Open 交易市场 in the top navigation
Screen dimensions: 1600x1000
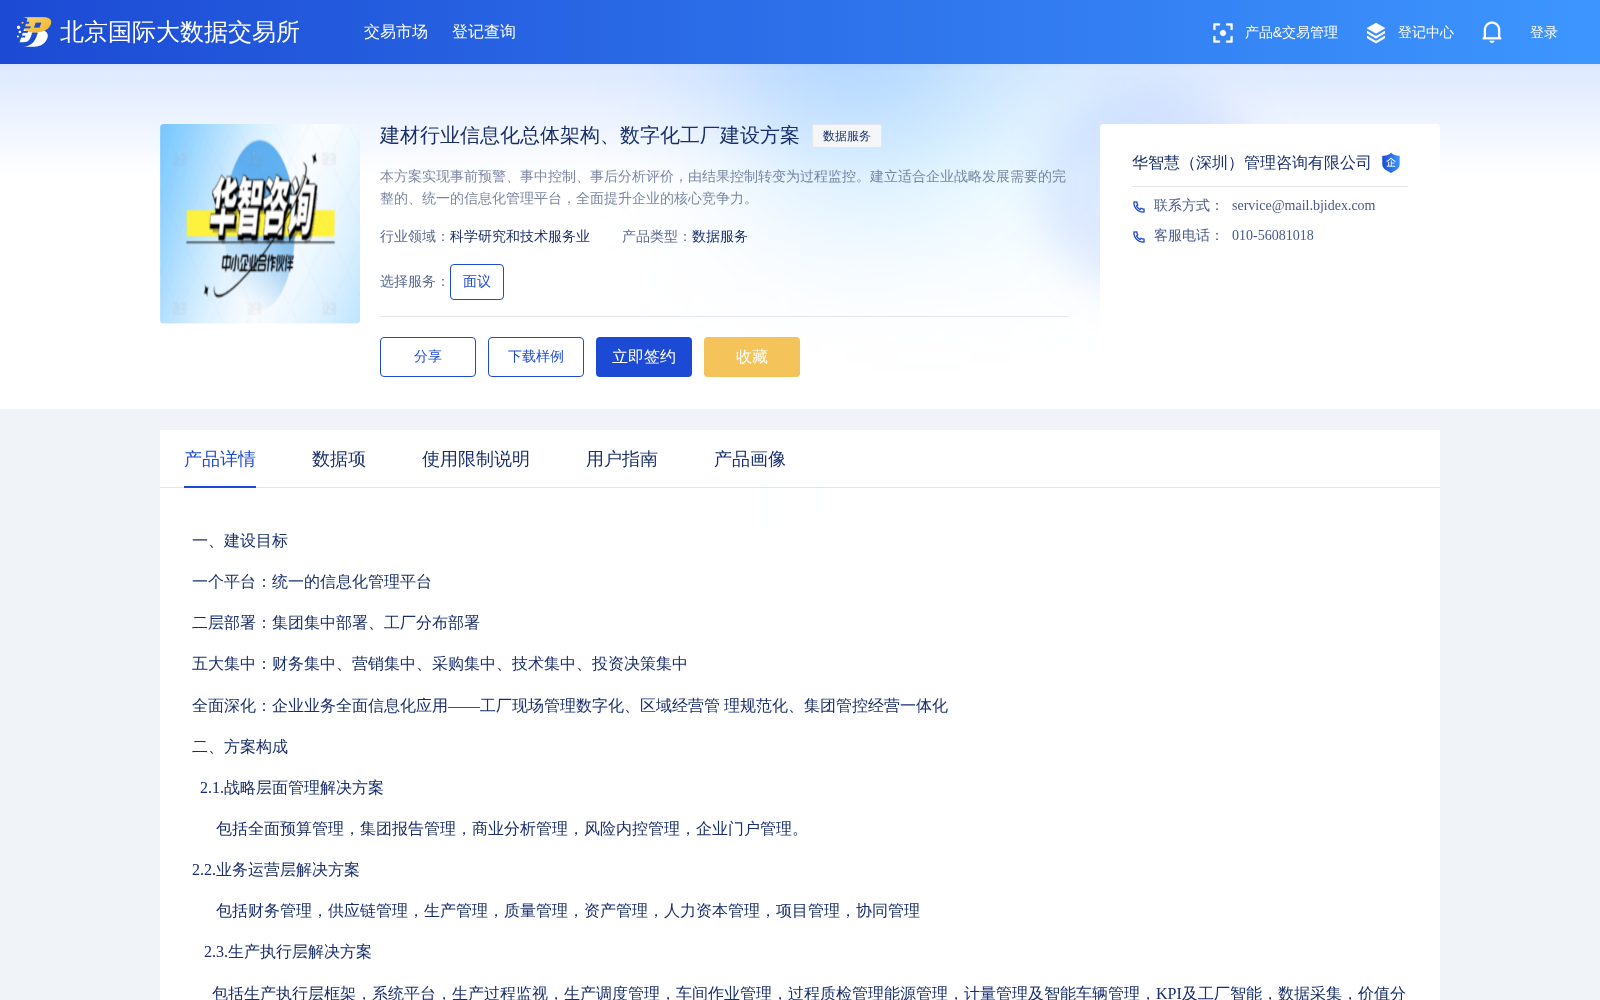click(x=396, y=32)
